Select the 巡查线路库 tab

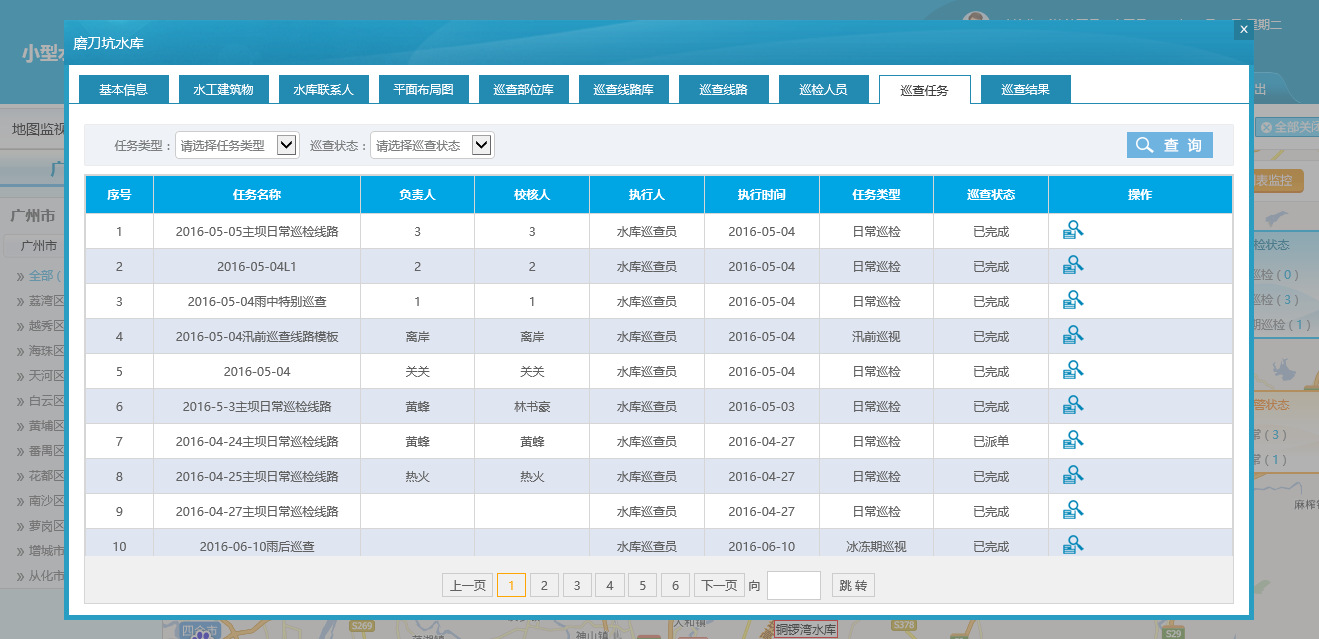(x=623, y=89)
